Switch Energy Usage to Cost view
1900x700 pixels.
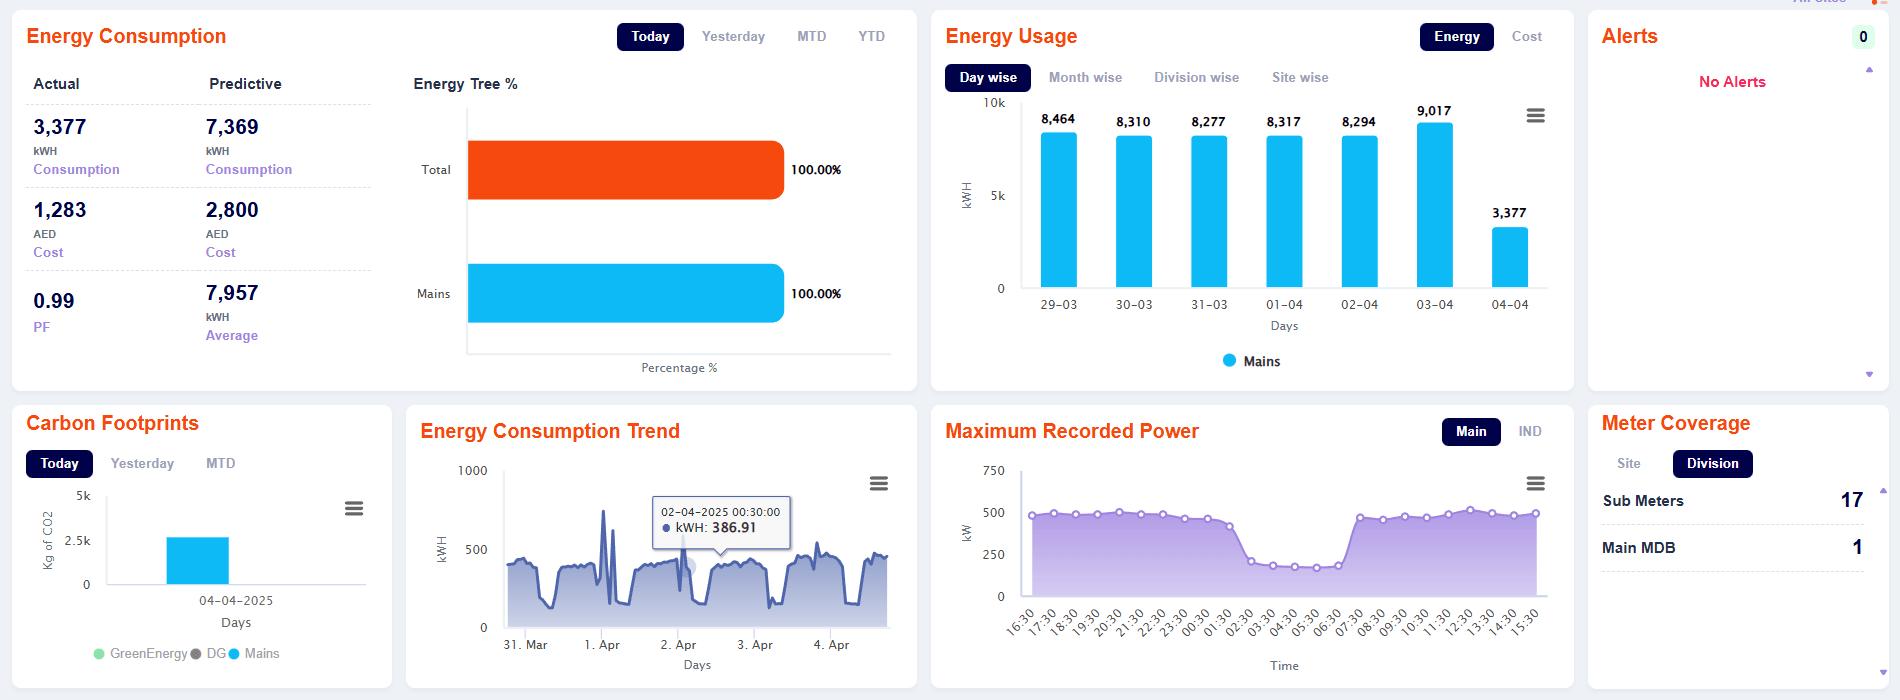pos(1527,37)
